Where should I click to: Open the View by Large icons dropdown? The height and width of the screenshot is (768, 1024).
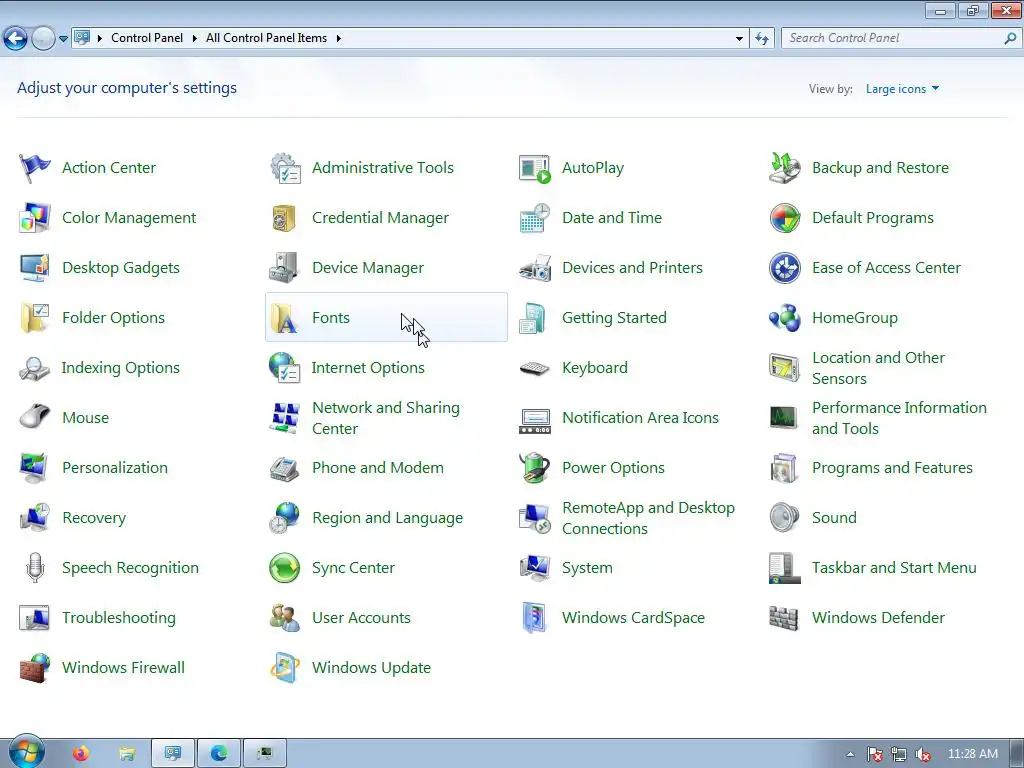pos(903,89)
